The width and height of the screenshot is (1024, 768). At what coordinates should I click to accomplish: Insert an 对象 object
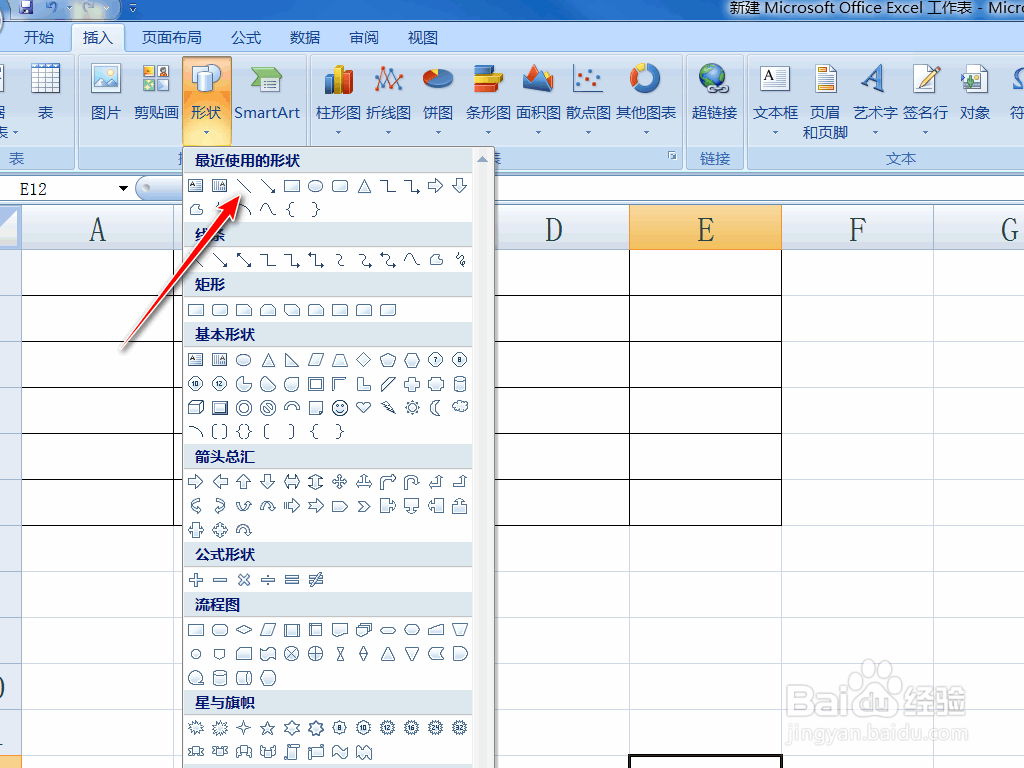[x=974, y=92]
